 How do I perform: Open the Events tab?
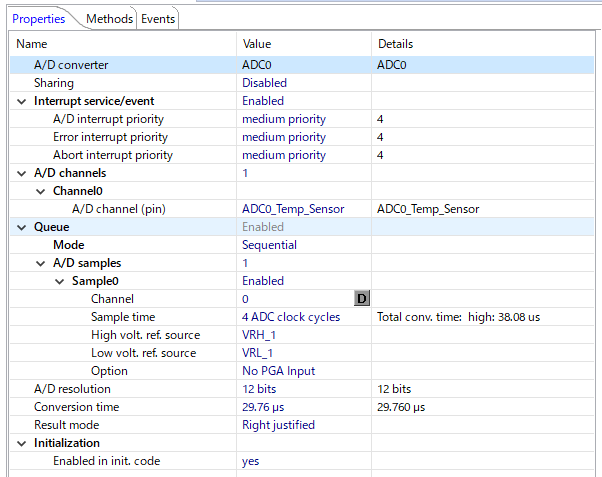pos(158,19)
